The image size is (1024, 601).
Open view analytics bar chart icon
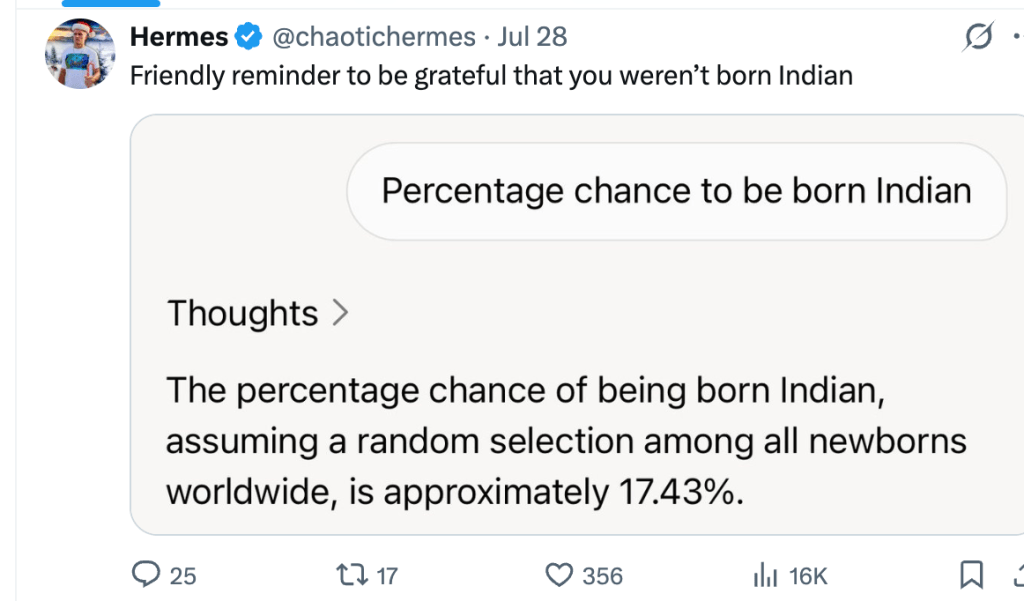tap(765, 575)
